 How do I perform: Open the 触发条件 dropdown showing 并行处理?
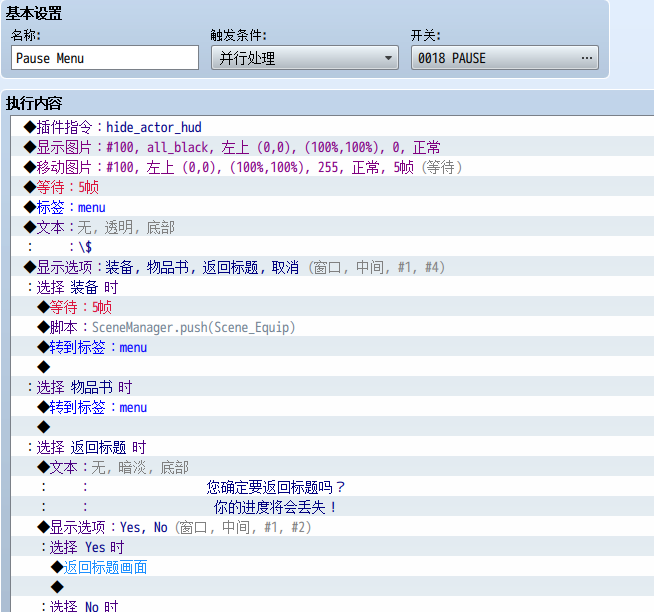click(x=305, y=58)
